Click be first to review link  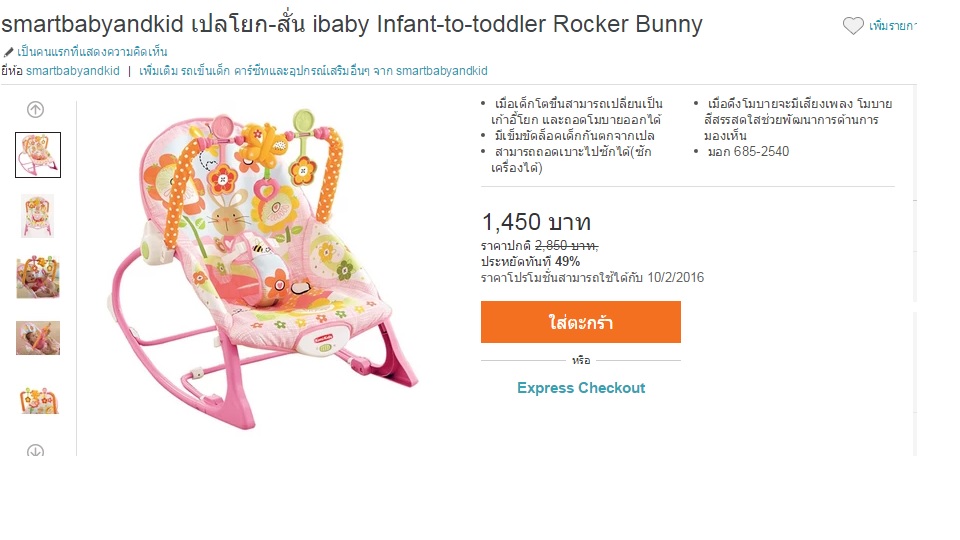point(92,52)
